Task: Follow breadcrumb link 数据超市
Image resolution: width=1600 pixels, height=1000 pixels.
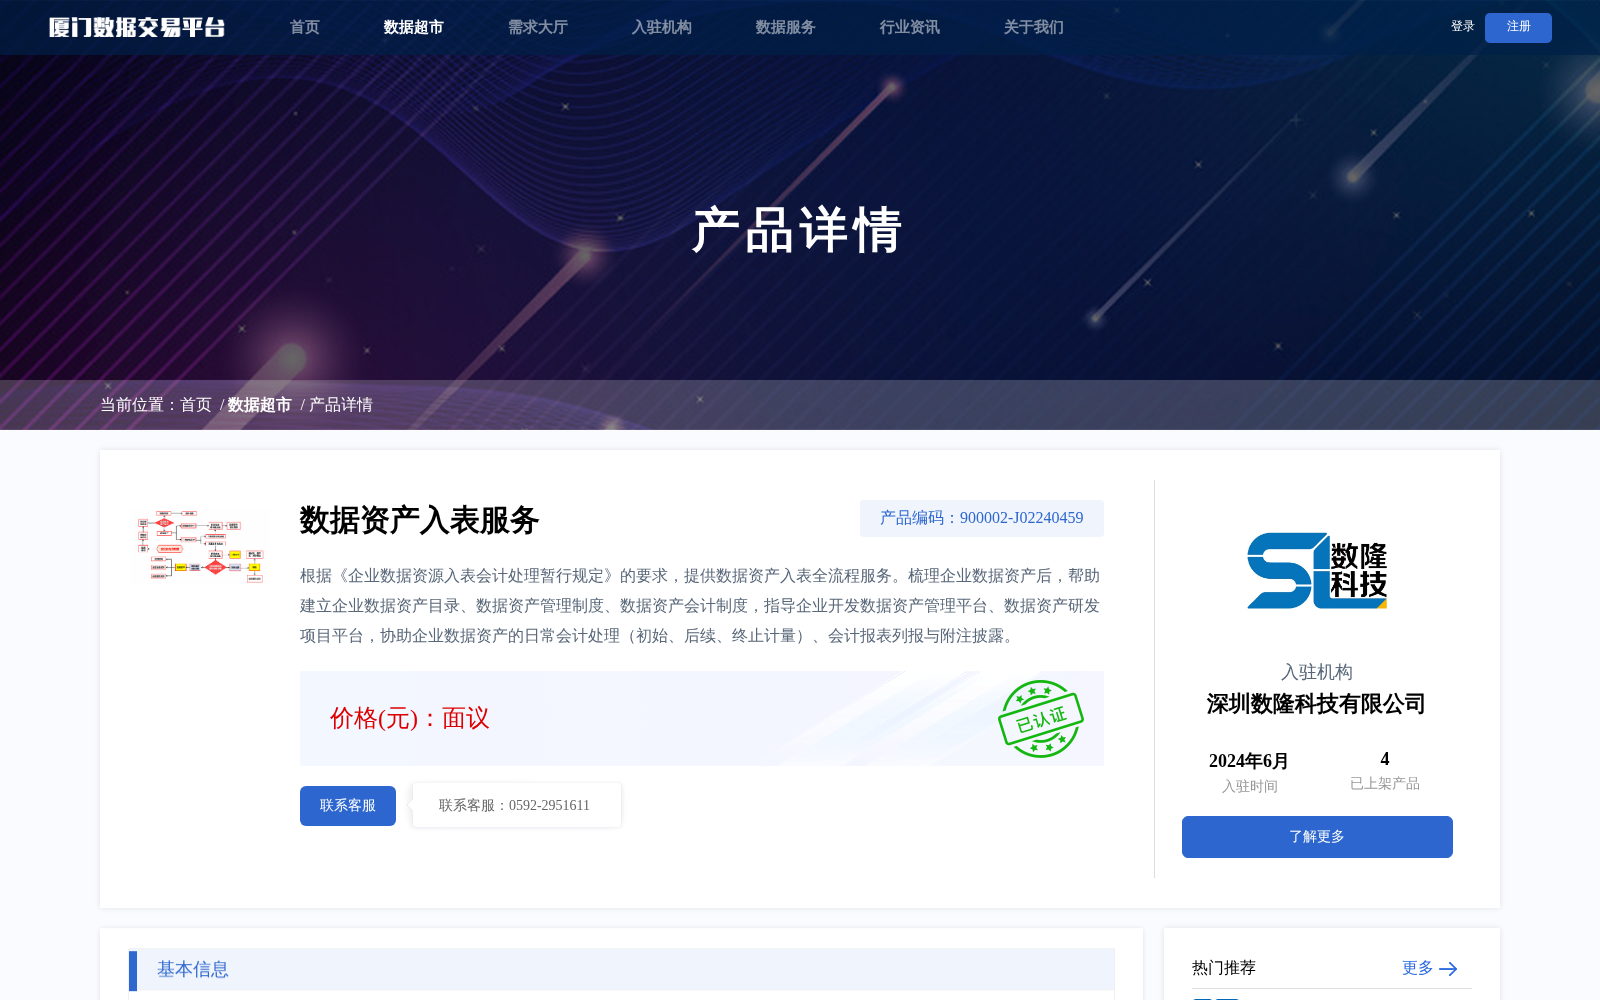Action: pyautogui.click(x=259, y=405)
